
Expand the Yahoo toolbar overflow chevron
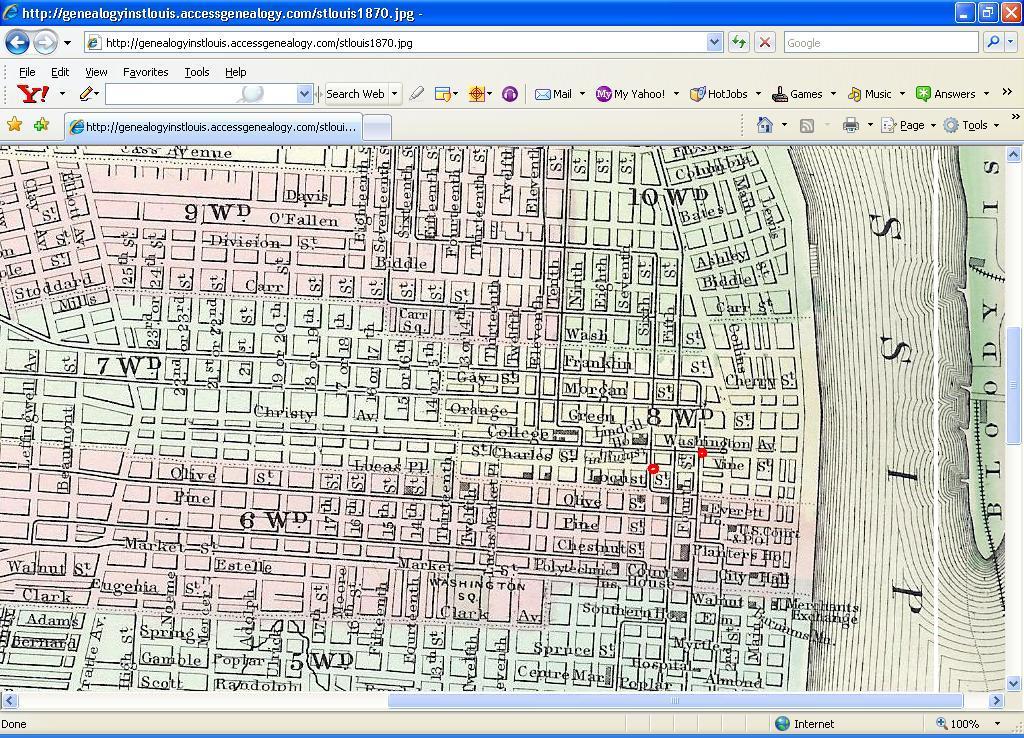point(1007,92)
